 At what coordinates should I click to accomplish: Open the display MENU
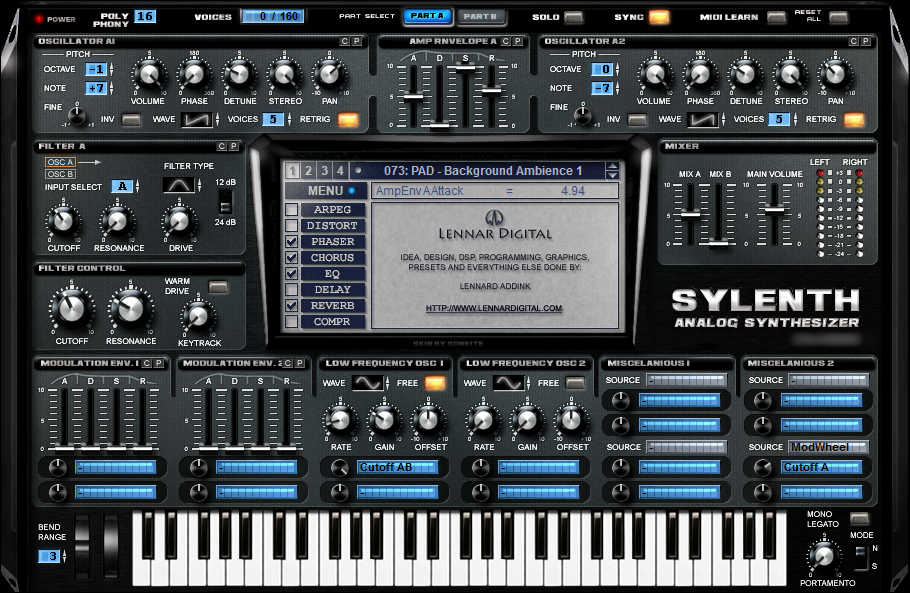pos(326,191)
